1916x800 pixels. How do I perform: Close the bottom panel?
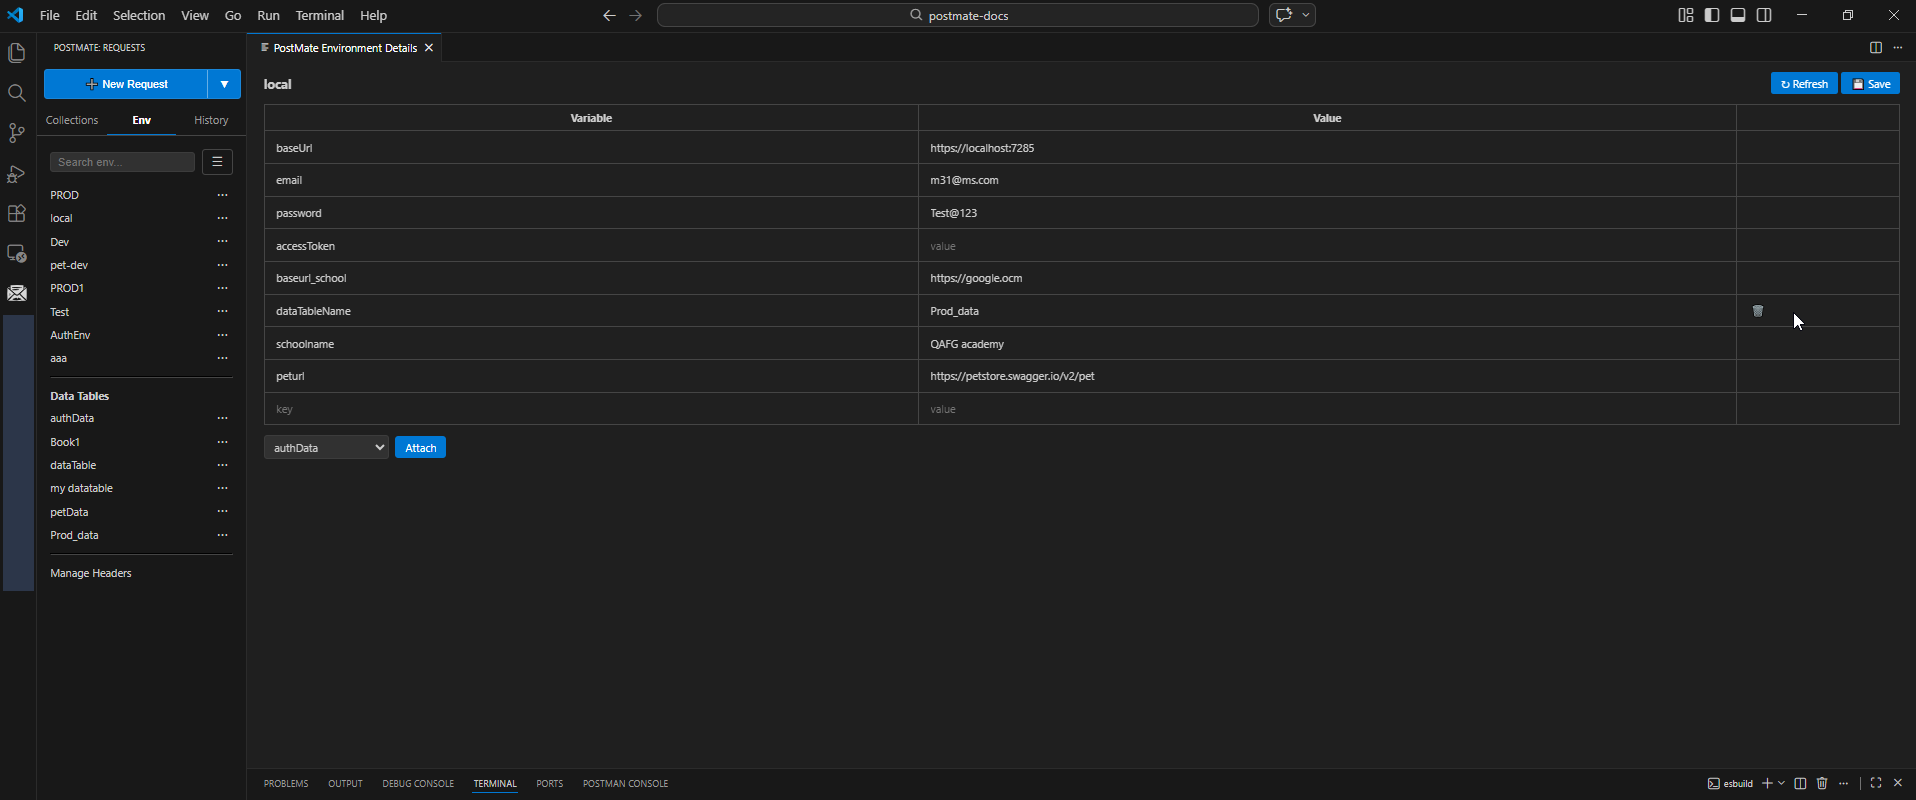[1898, 783]
